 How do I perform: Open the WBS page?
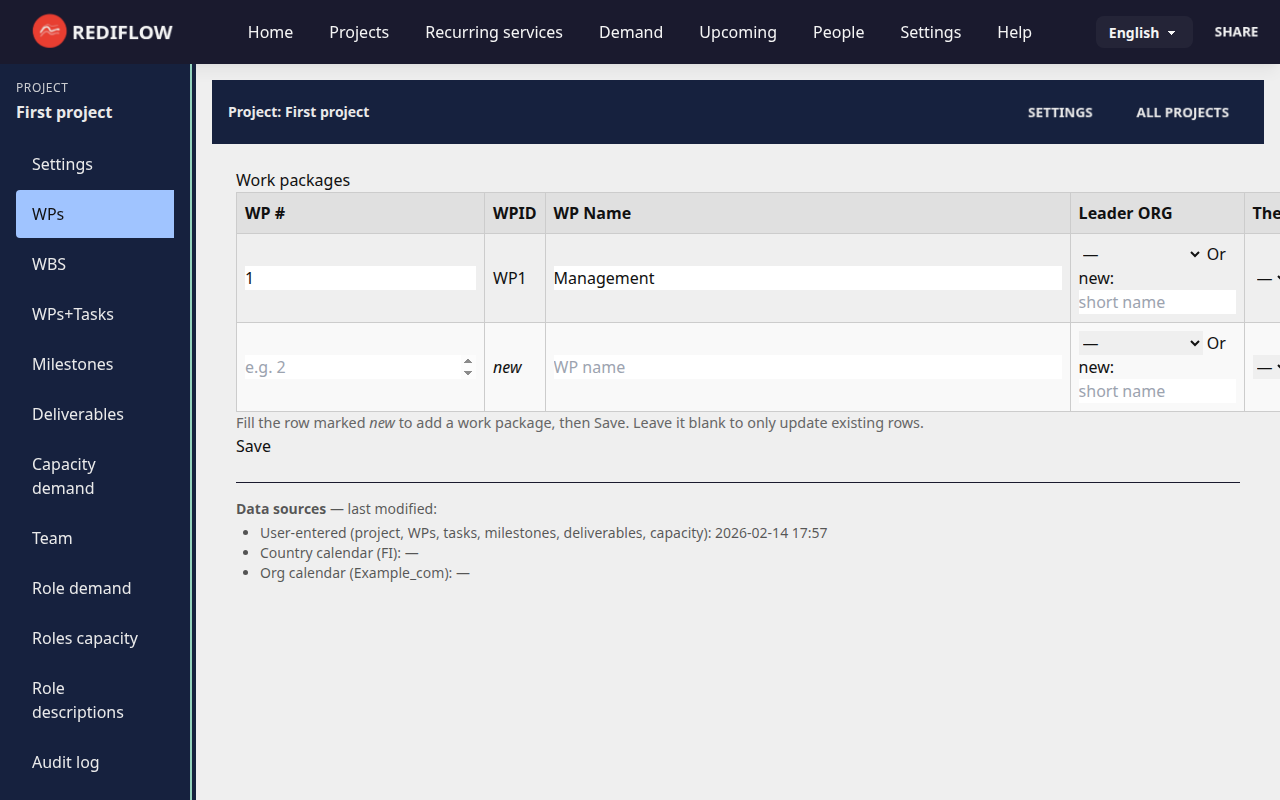pos(48,263)
